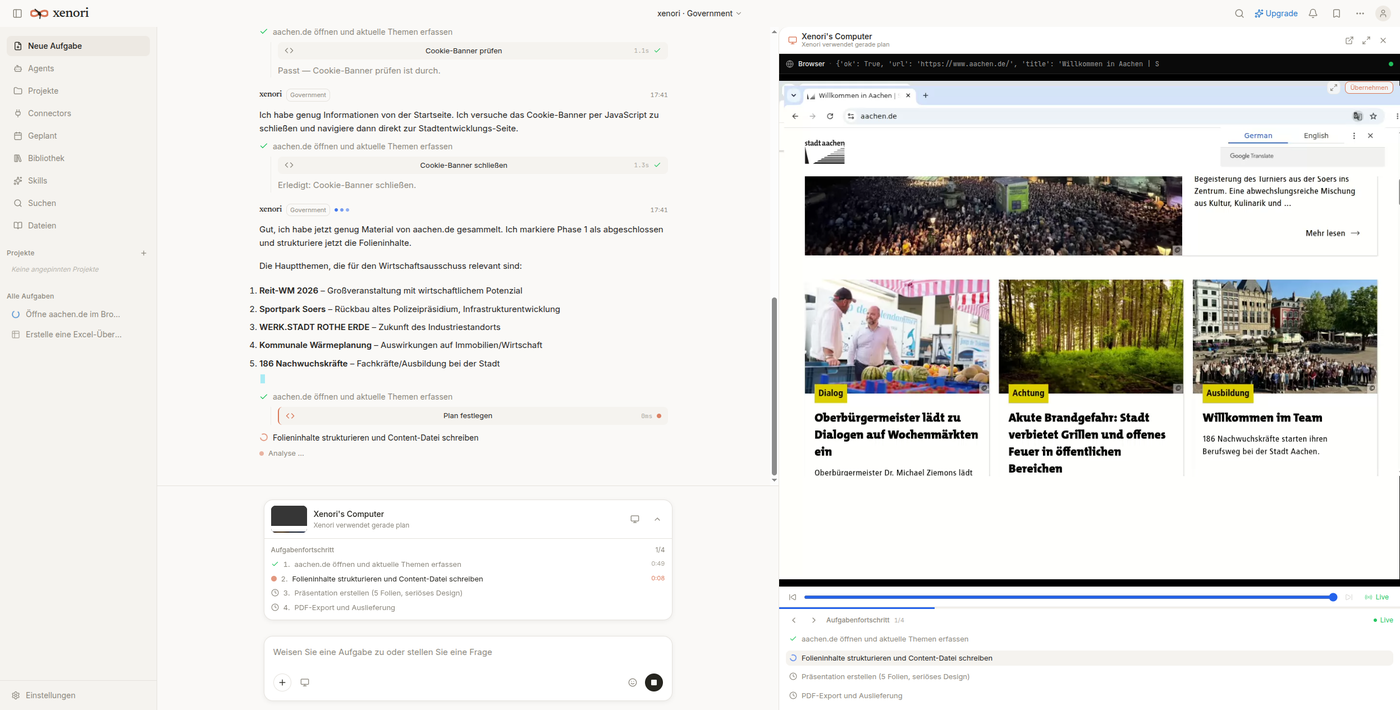Jump to start of the session timeline

(x=792, y=597)
